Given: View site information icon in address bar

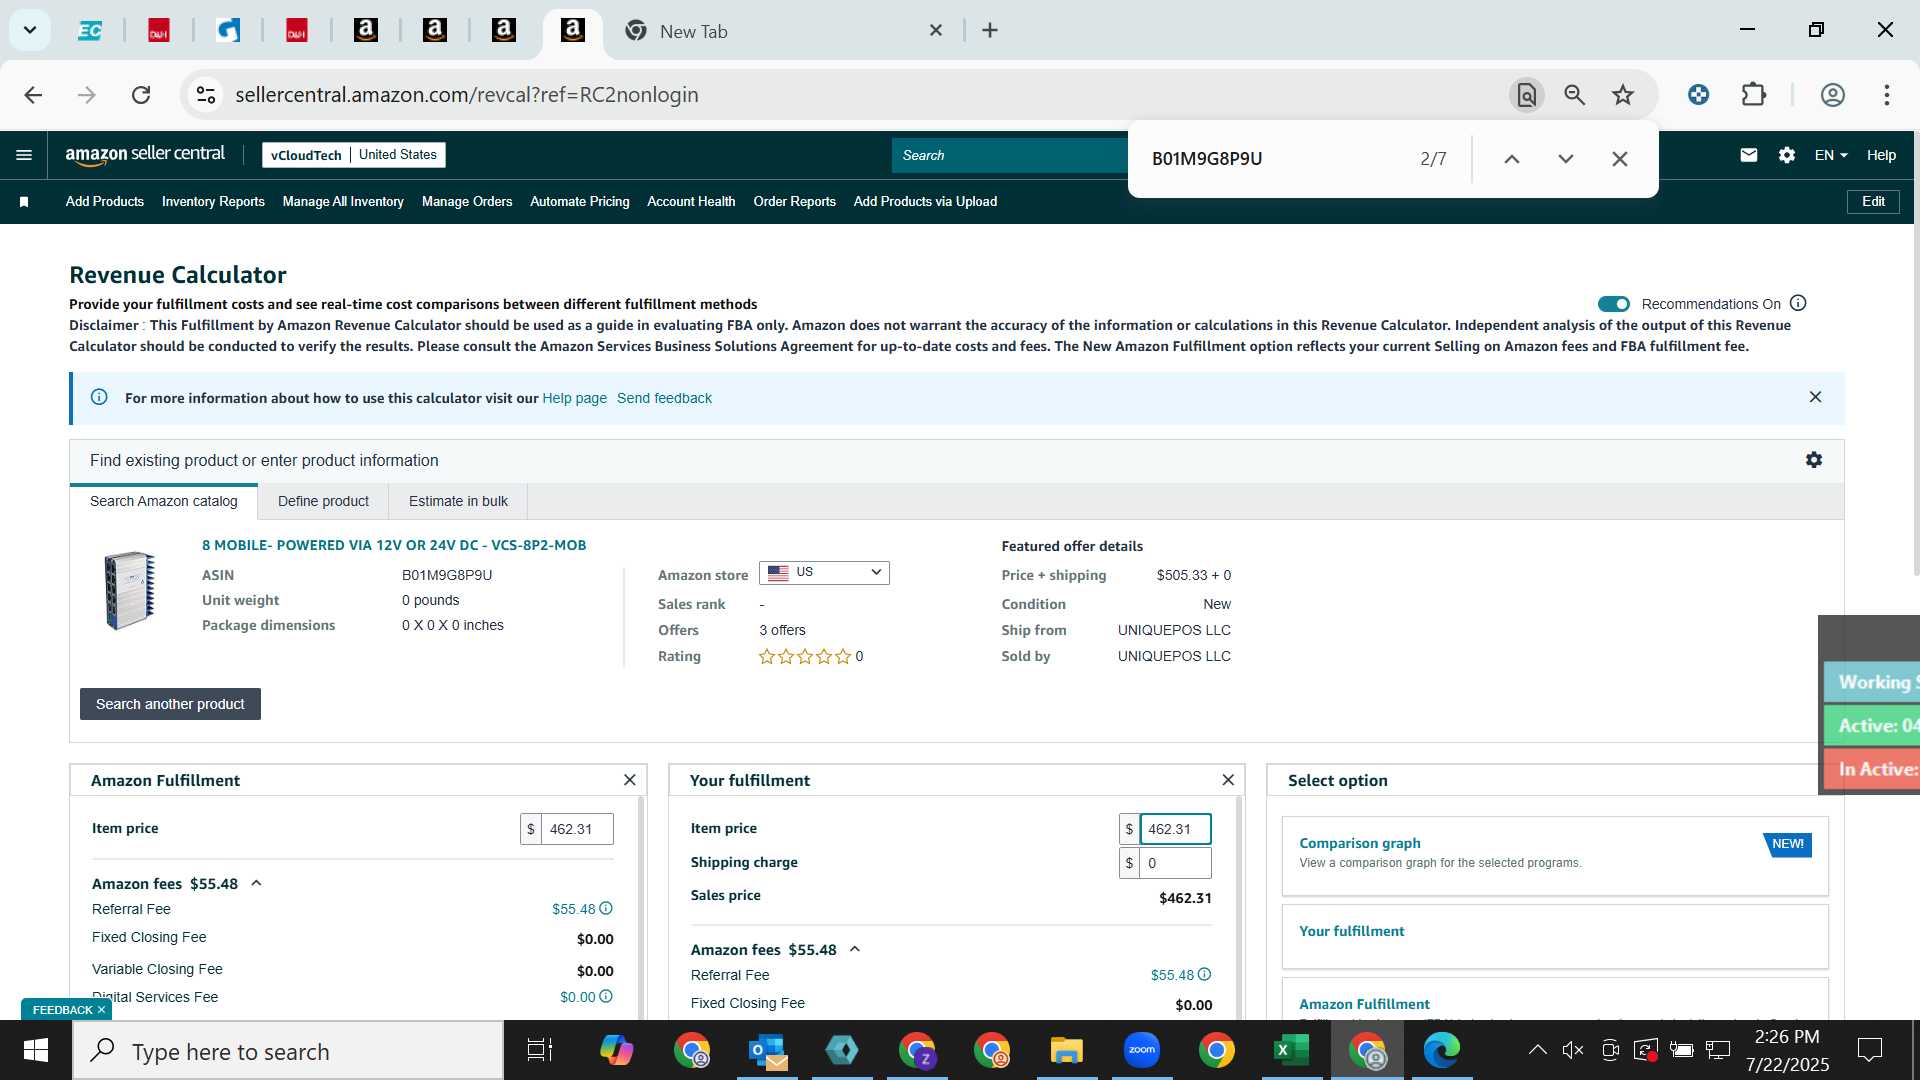Looking at the screenshot, I should (x=206, y=95).
